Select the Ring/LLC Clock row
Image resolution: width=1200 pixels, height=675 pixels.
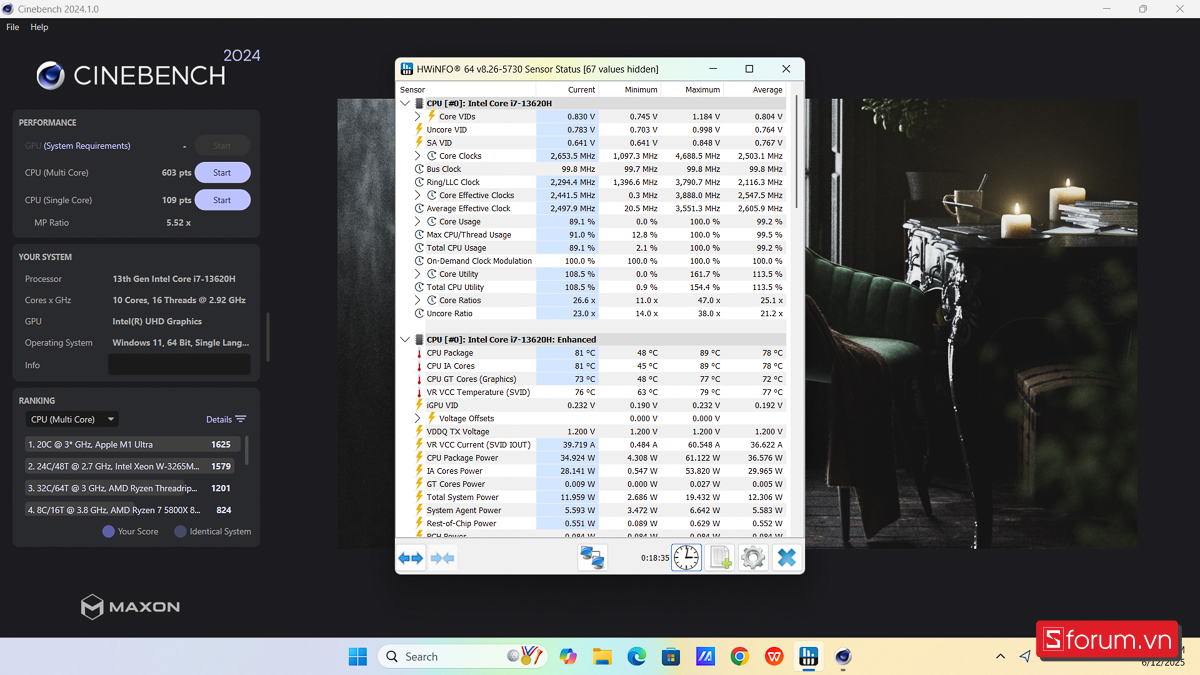point(592,182)
